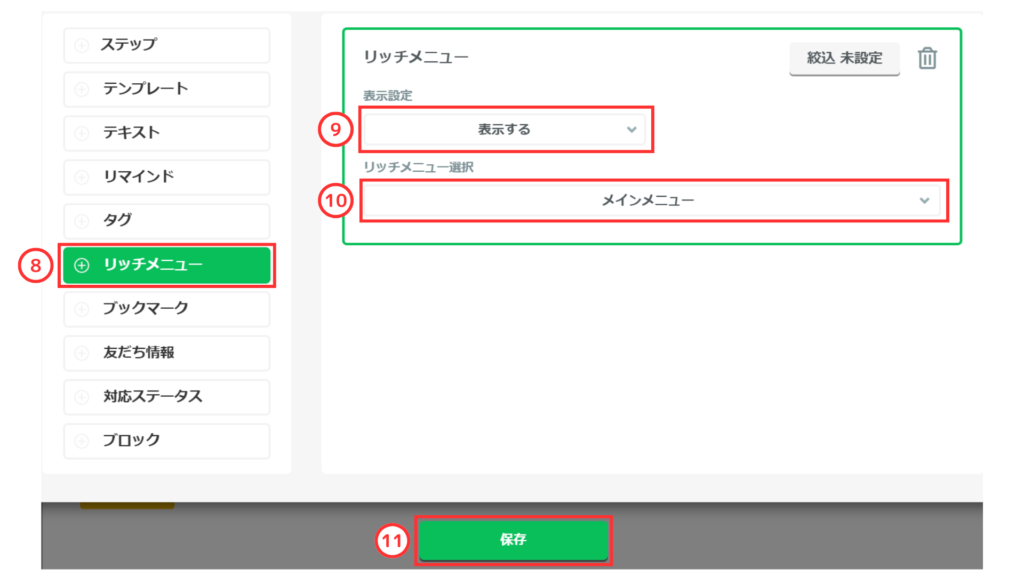Click the 絞込 未設定 filter button

(x=844, y=58)
